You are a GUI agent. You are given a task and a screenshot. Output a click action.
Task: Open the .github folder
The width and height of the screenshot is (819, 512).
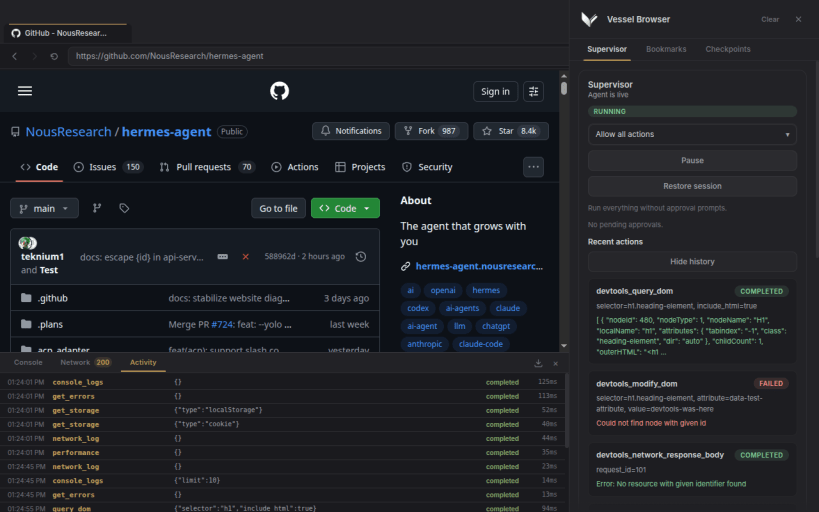[52, 298]
